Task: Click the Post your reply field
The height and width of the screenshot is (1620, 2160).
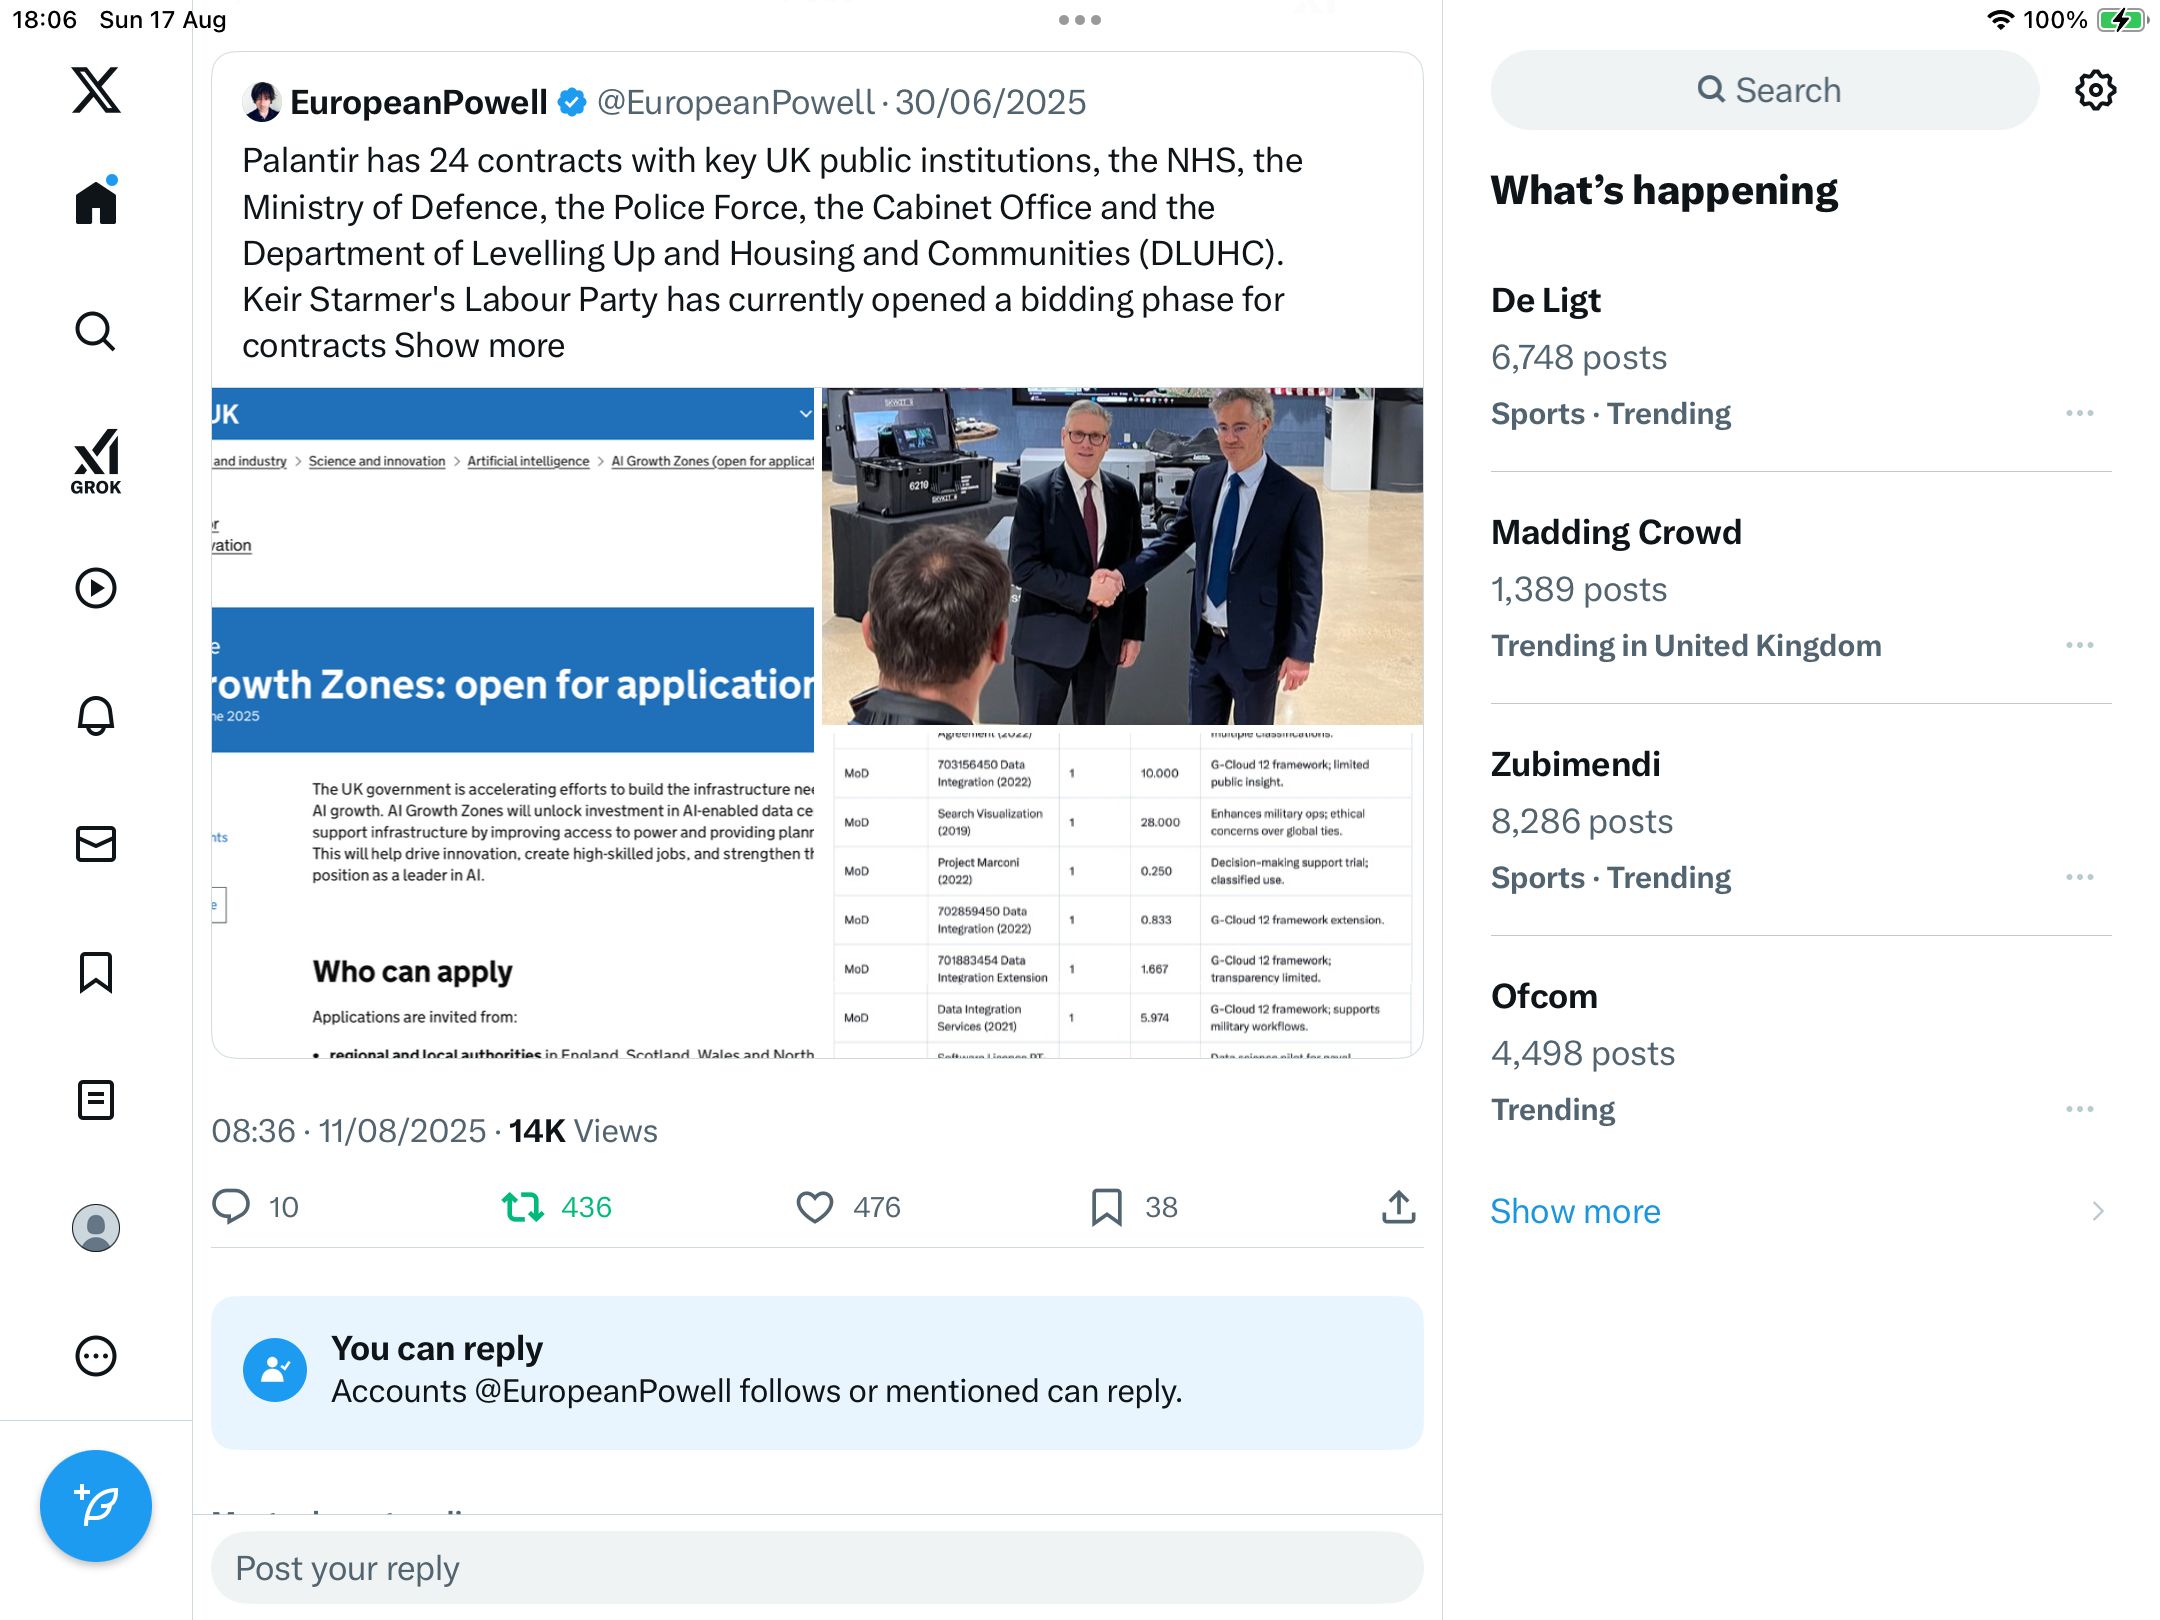Action: (816, 1568)
